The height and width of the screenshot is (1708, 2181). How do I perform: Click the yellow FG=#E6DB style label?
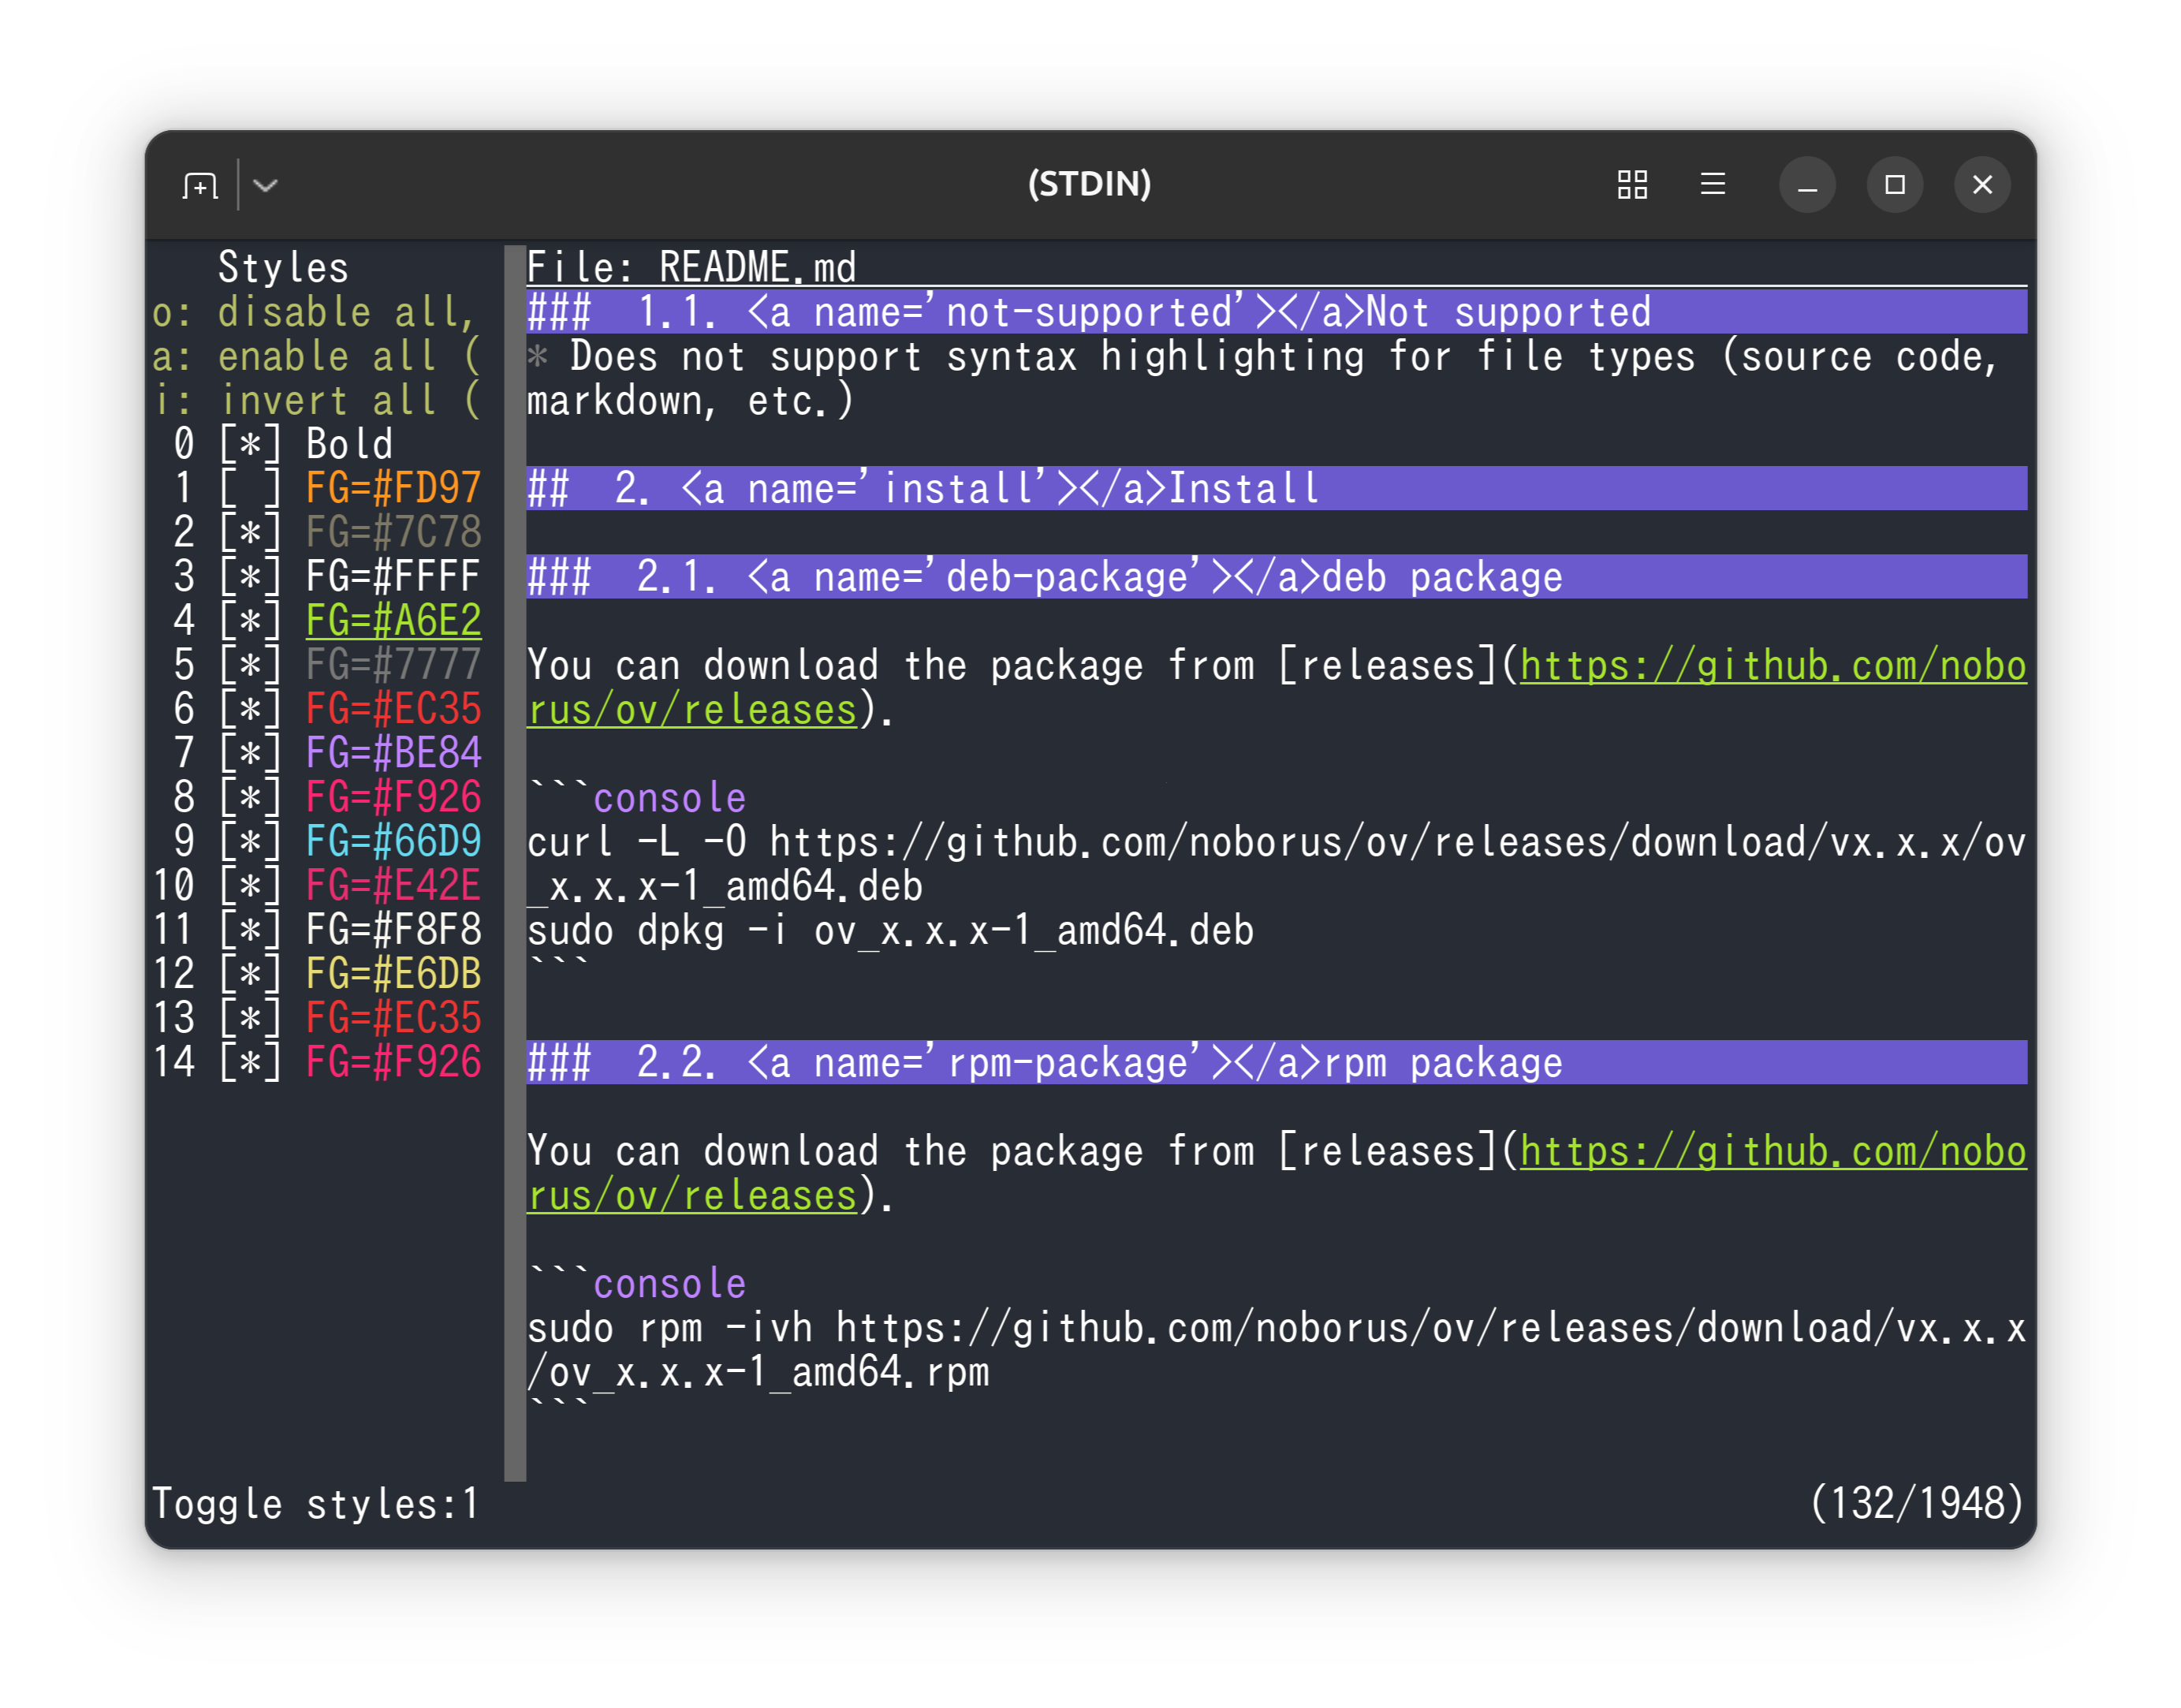tap(394, 973)
